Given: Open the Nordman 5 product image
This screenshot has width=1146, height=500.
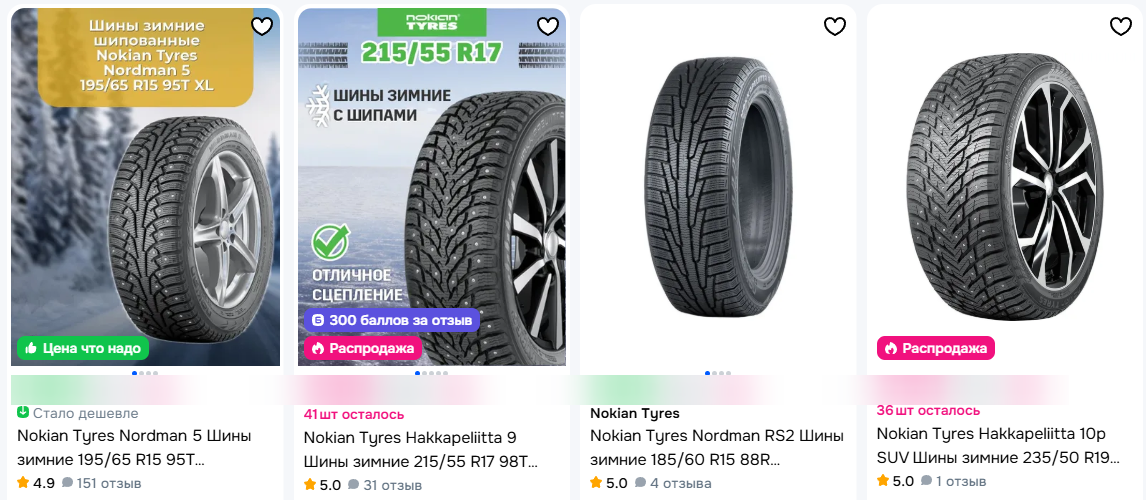Looking at the screenshot, I should [145, 186].
